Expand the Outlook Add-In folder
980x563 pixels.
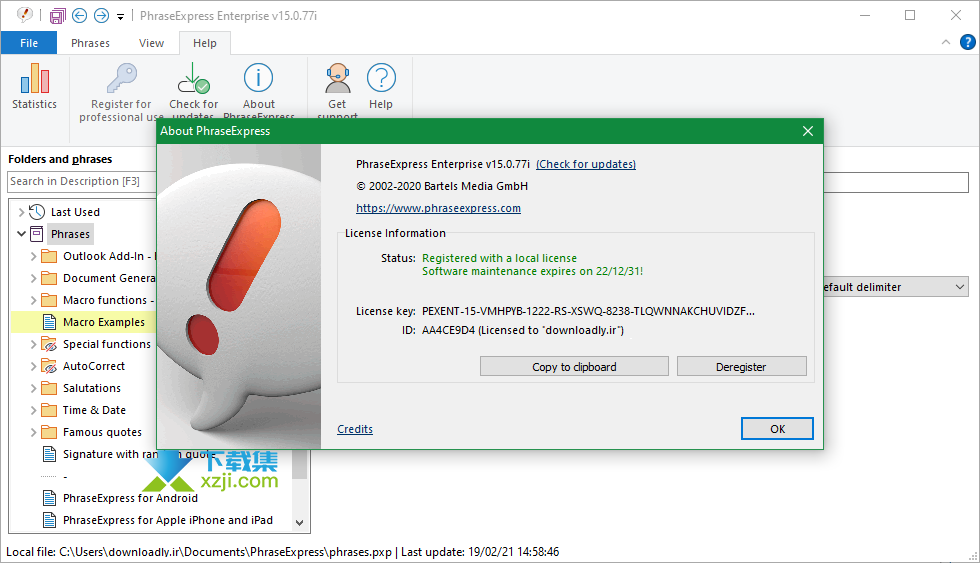point(33,256)
